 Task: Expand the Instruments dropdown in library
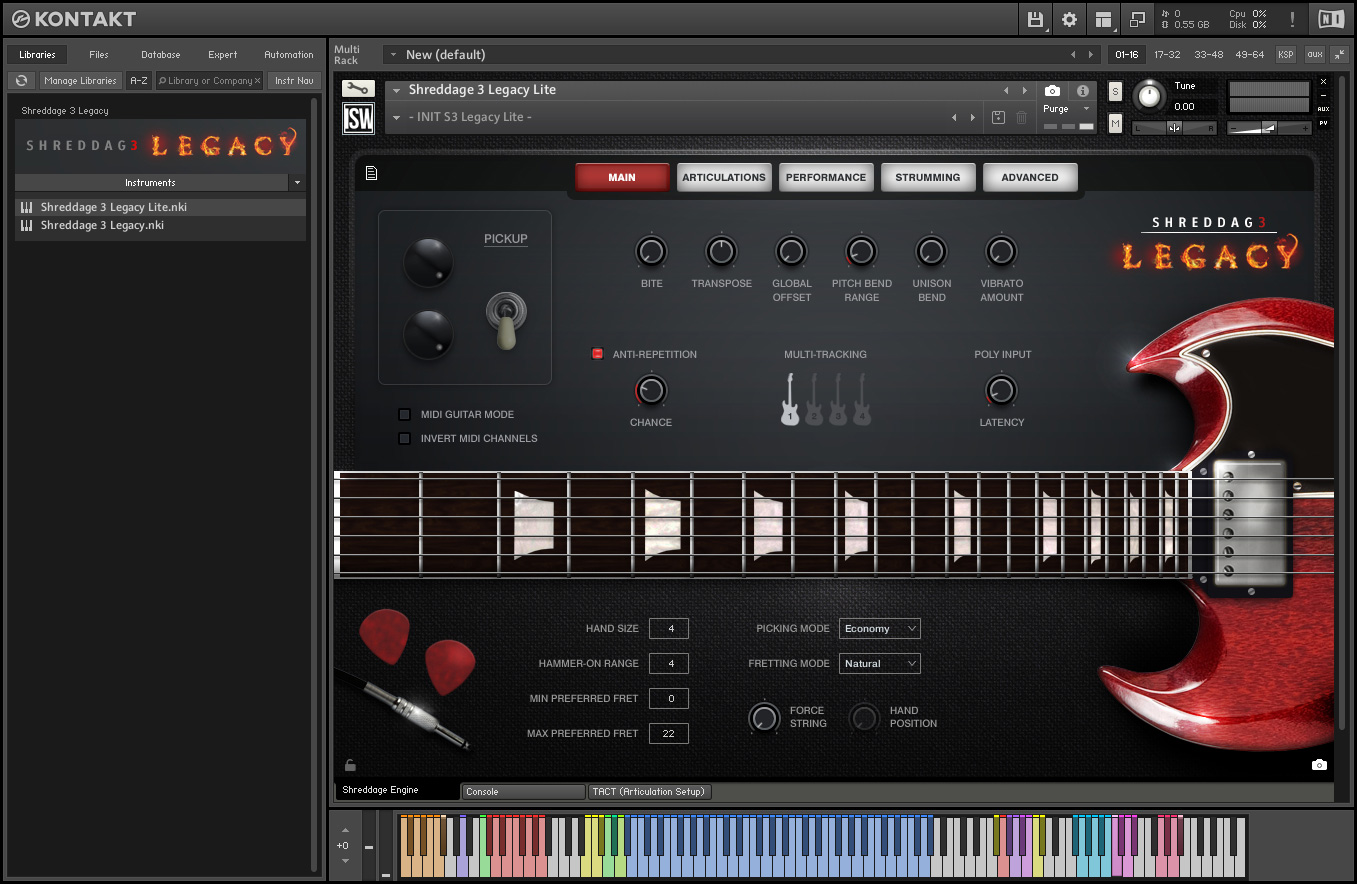coord(297,183)
